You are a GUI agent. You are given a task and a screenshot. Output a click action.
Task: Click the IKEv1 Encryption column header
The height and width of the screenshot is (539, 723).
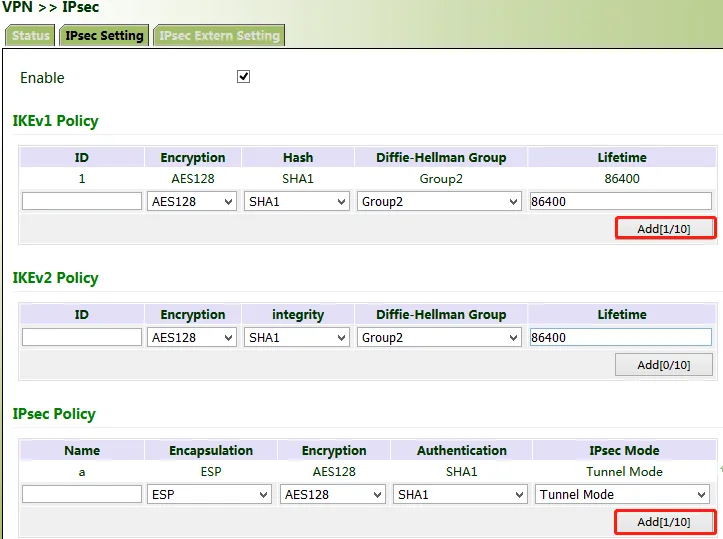click(x=193, y=158)
